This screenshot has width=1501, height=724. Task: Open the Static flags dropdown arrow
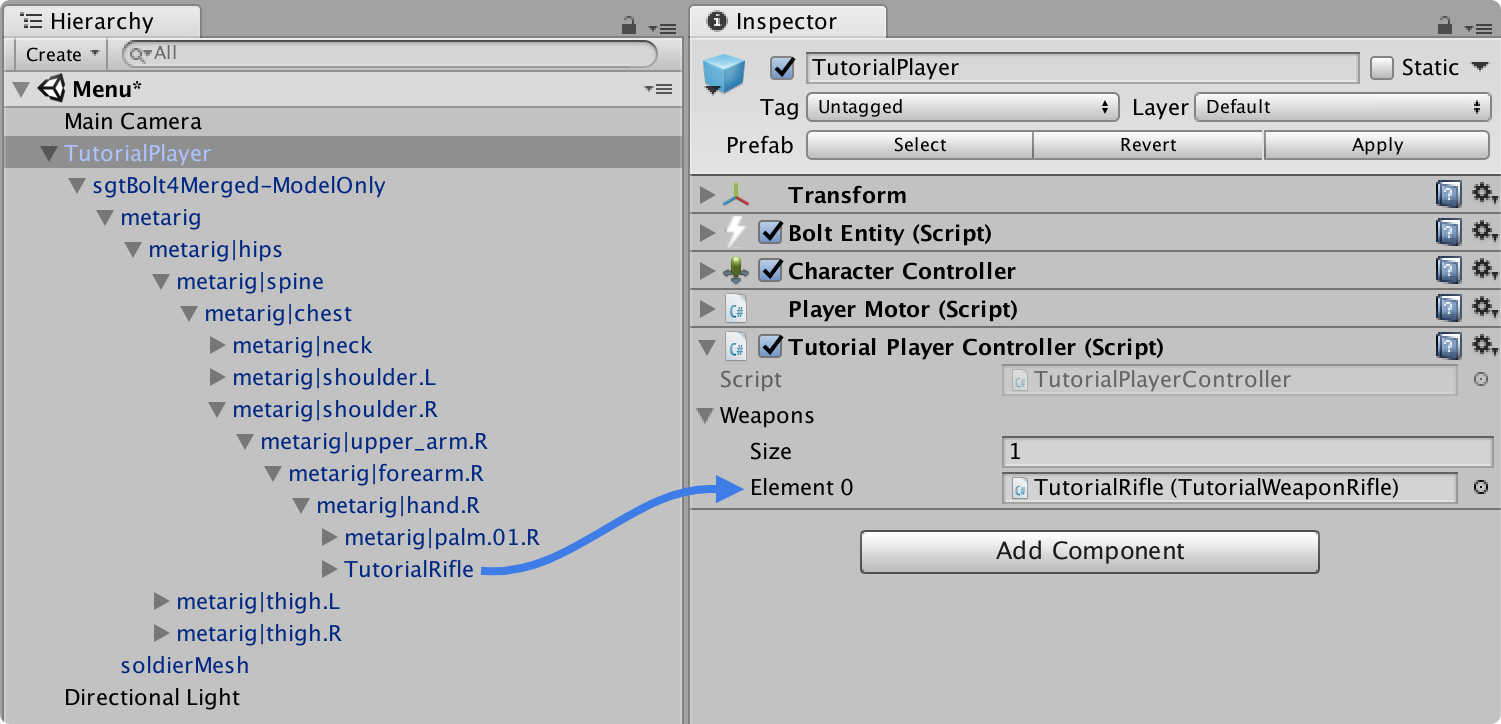1480,68
